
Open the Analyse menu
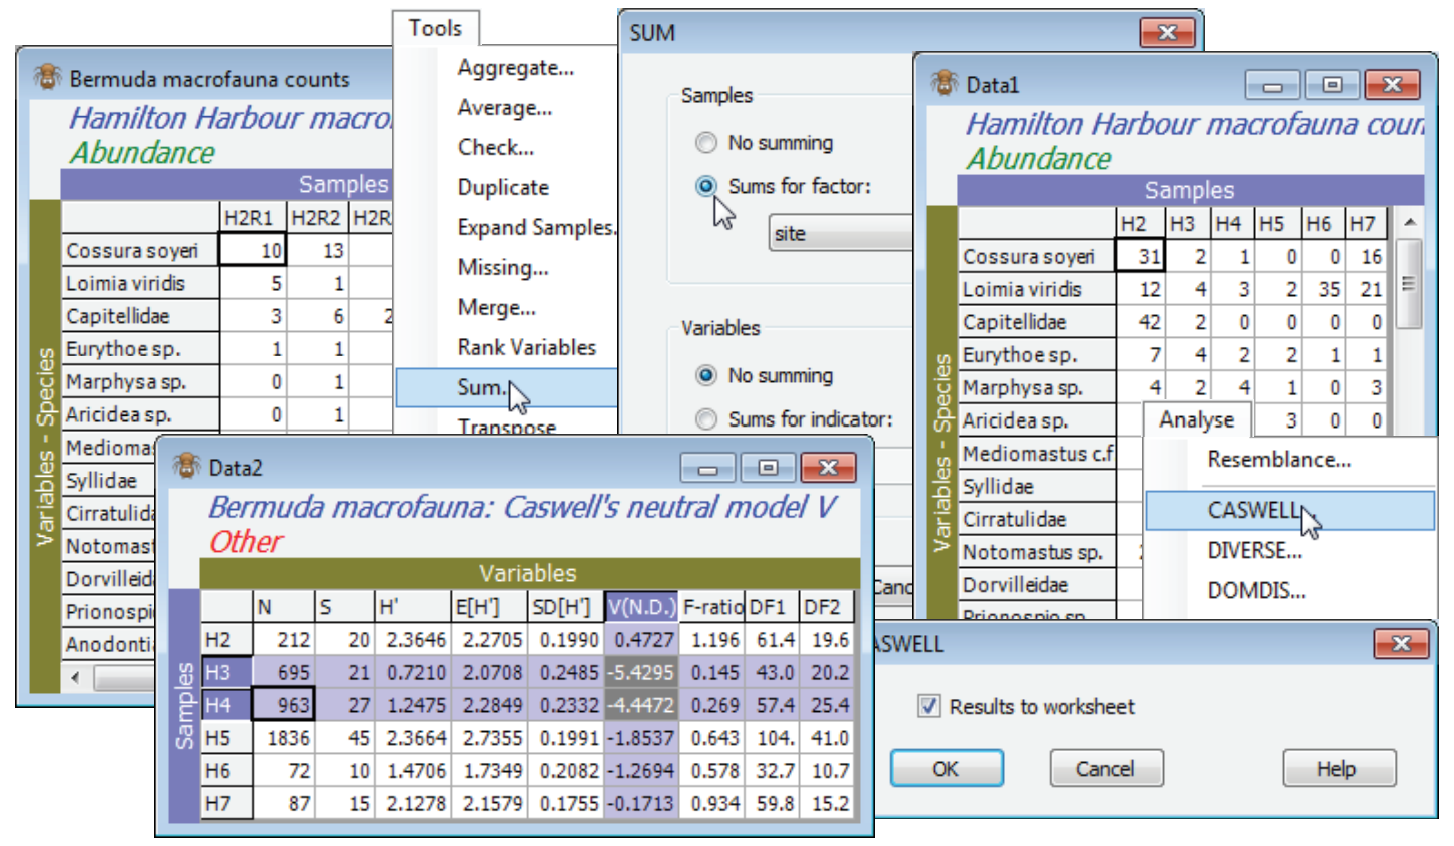(1196, 420)
